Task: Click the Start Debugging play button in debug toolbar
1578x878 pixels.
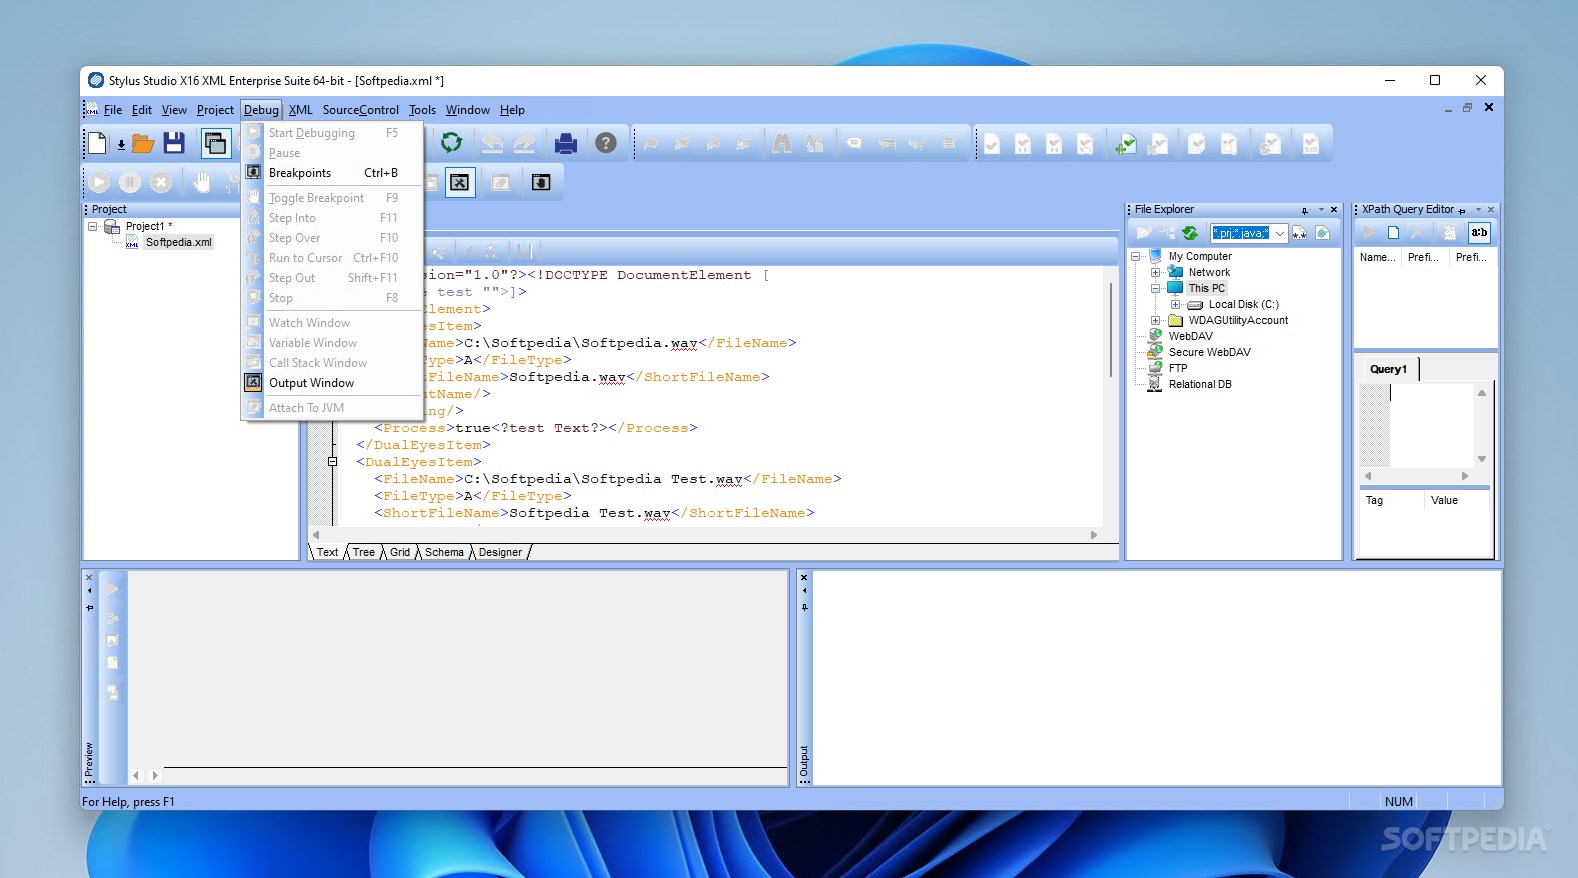Action: point(99,182)
